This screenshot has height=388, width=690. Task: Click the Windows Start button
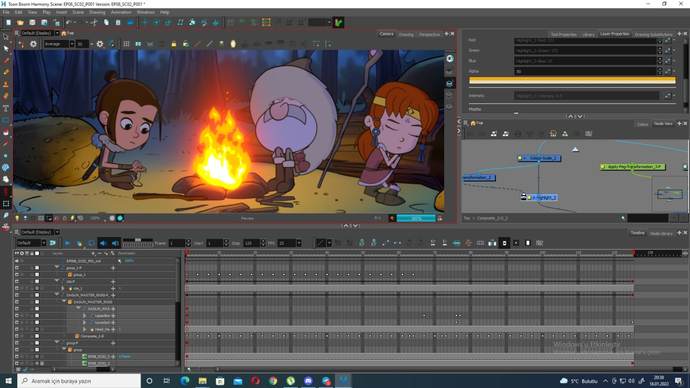pyautogui.click(x=8, y=381)
